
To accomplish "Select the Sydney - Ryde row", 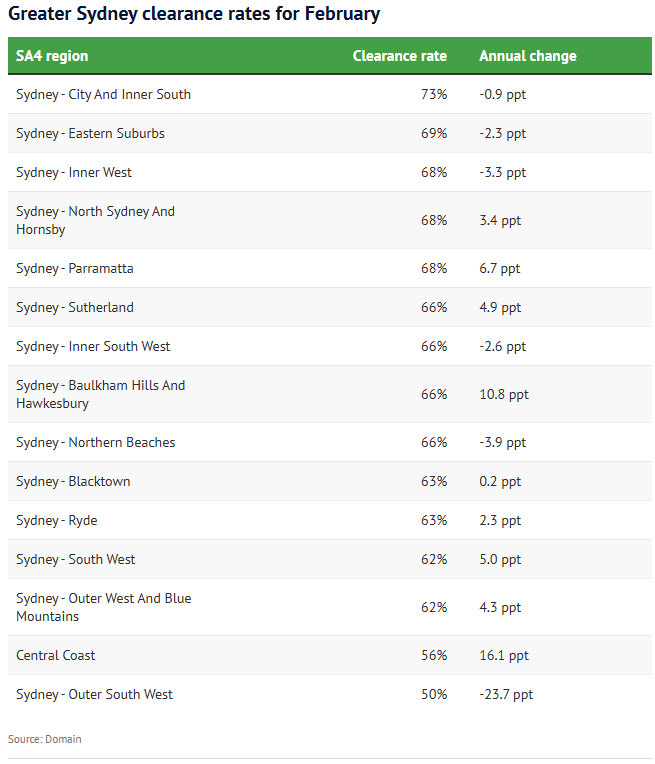I will click(329, 520).
